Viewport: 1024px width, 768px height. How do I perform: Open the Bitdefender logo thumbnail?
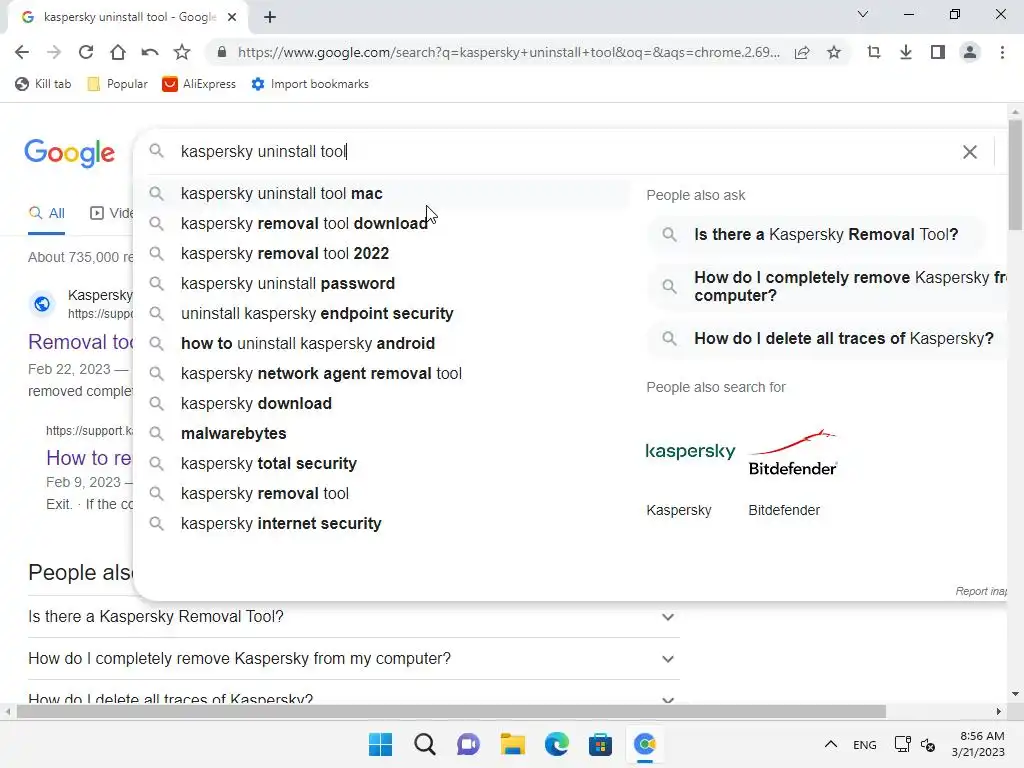pyautogui.click(x=793, y=452)
